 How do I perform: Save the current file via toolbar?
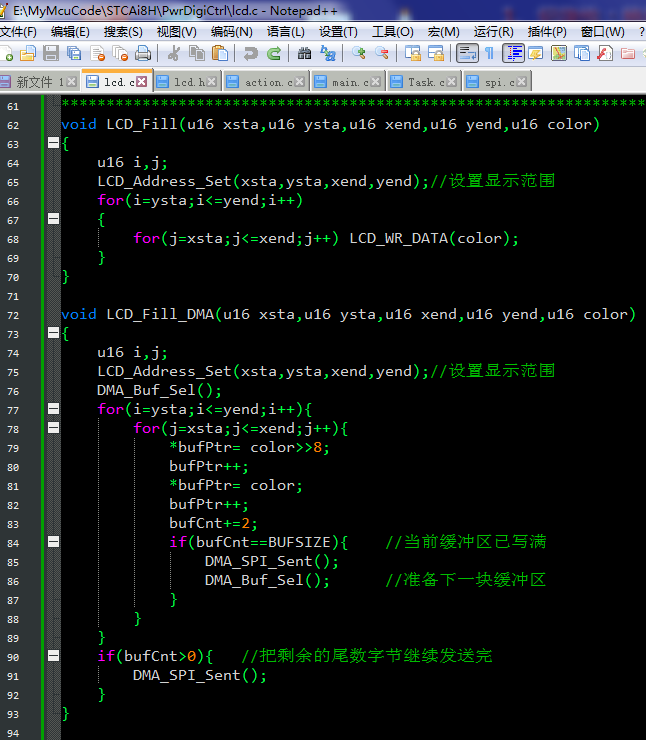50,53
